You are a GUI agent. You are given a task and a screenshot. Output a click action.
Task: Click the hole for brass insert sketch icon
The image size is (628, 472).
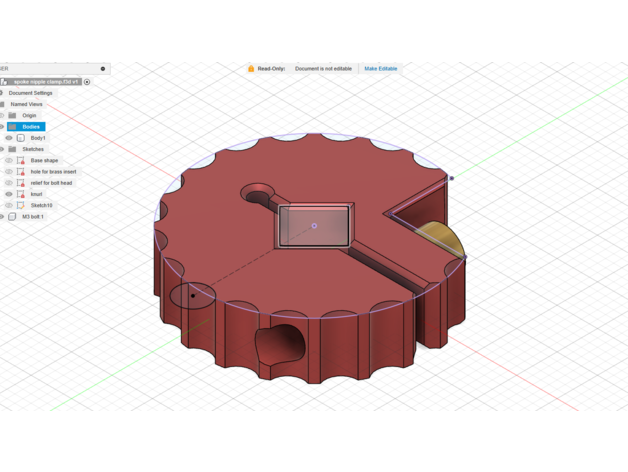click(20, 172)
